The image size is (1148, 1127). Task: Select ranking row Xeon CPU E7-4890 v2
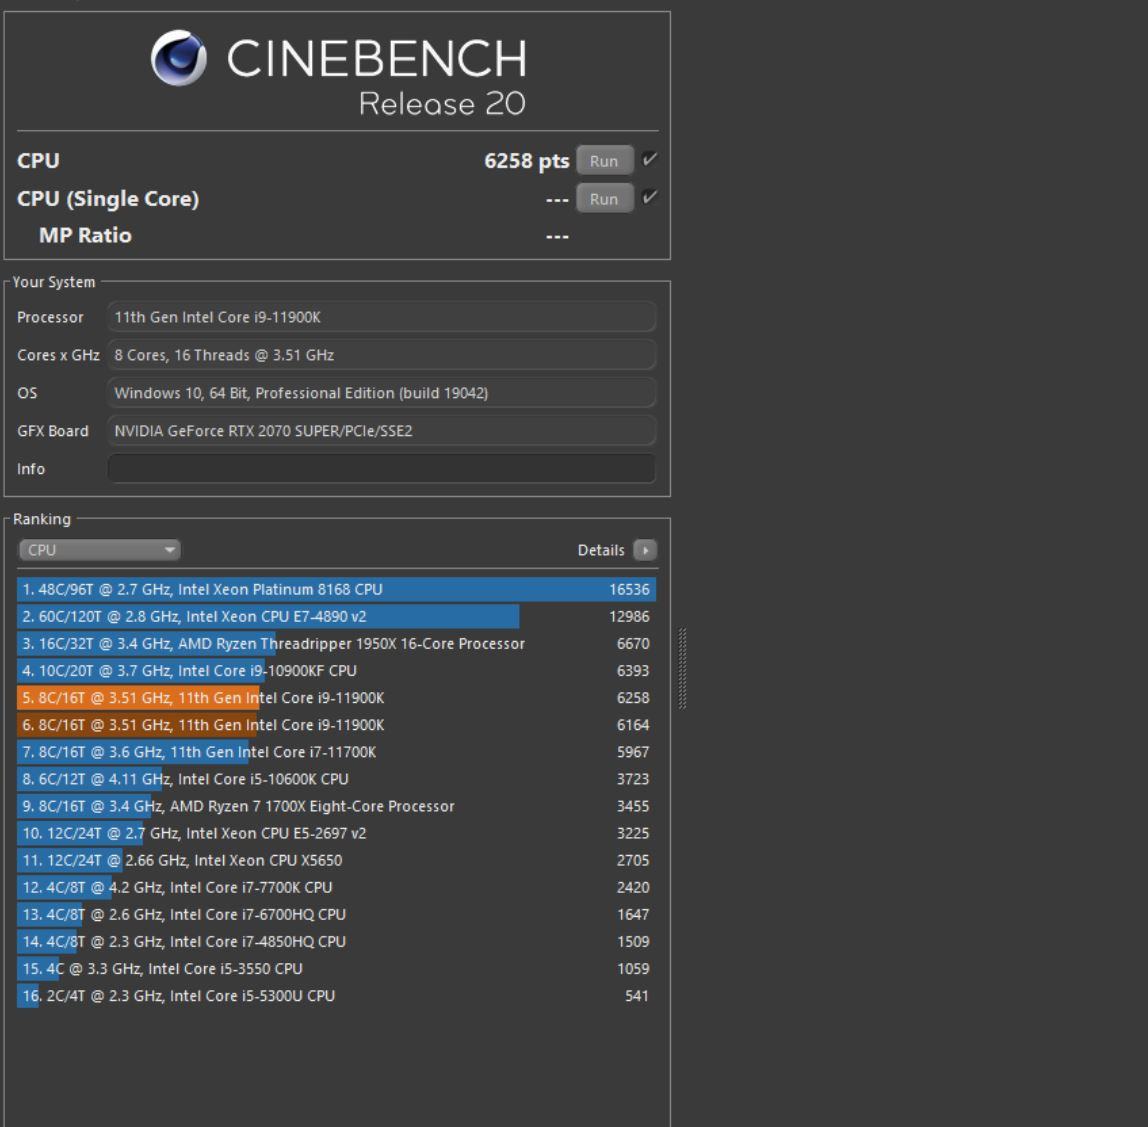click(x=337, y=617)
